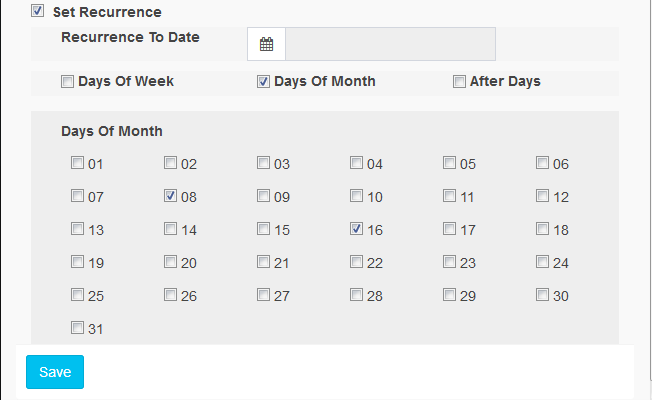Click the Recurrence To Date input field
This screenshot has height=400, width=652.
(x=390, y=44)
